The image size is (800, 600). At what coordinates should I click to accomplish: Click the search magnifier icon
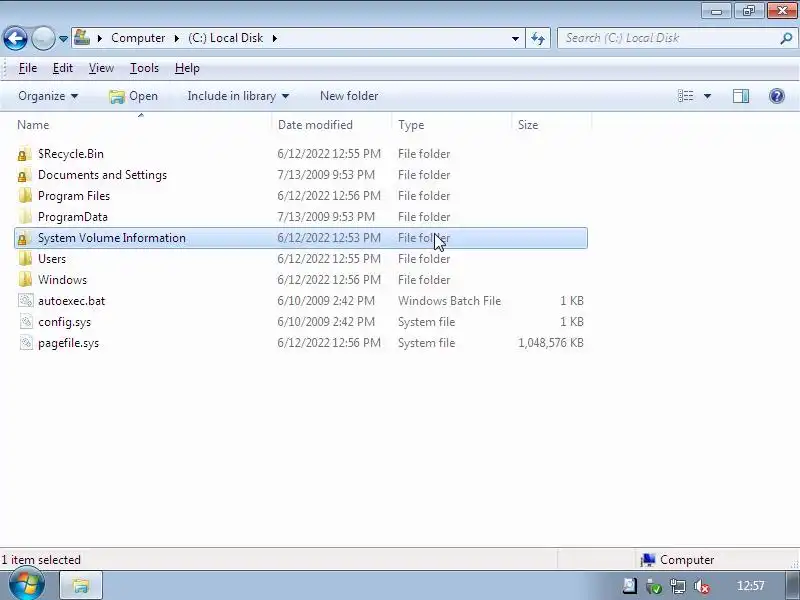pyautogui.click(x=786, y=38)
